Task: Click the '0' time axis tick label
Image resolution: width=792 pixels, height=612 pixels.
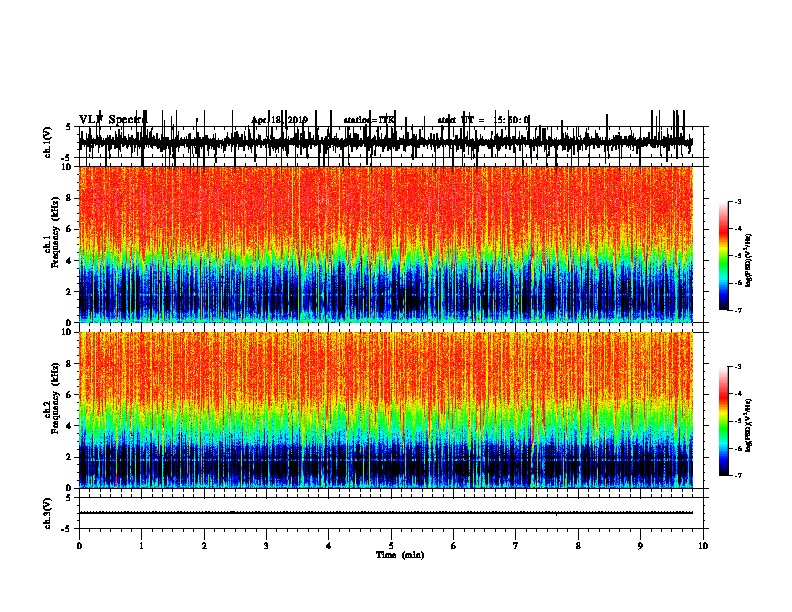Action: [79, 546]
